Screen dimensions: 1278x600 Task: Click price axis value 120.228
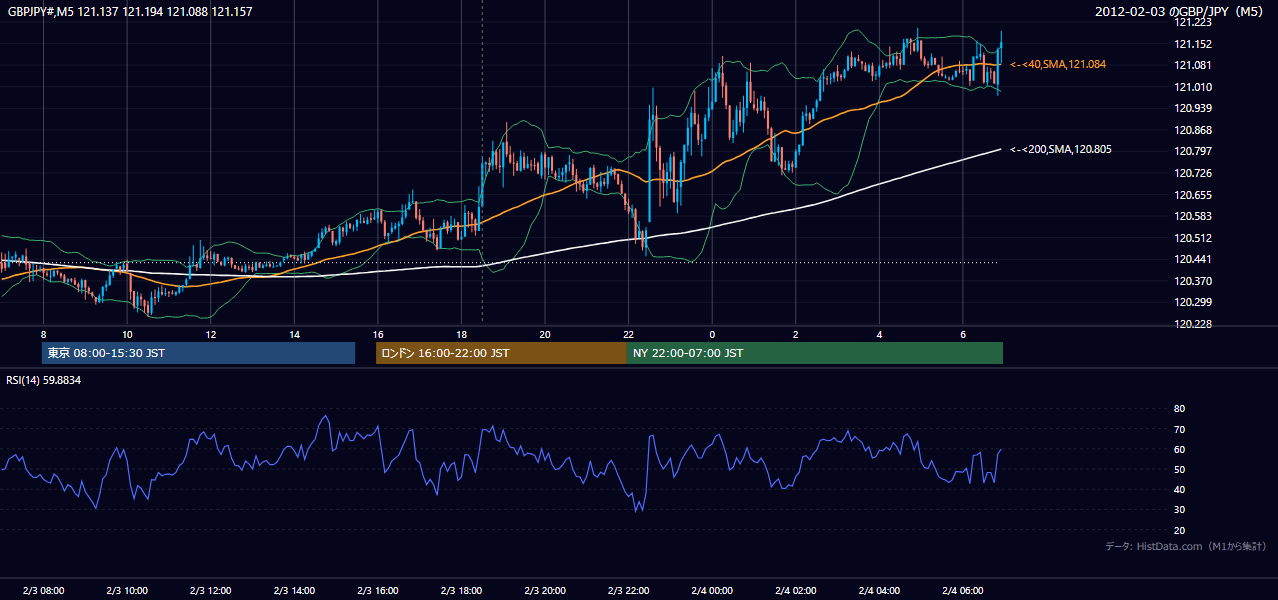pyautogui.click(x=1193, y=324)
